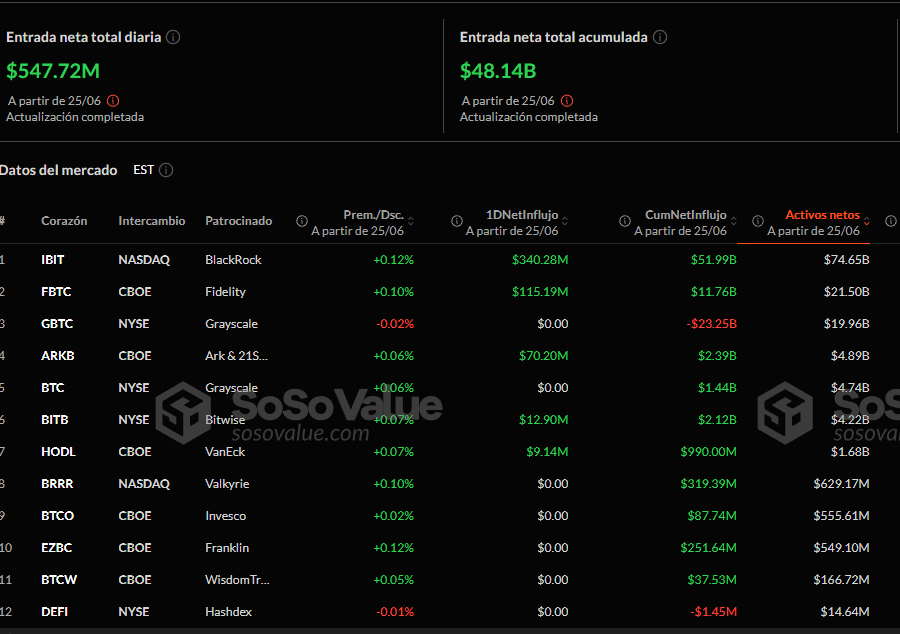Click the $9.14M inflow for HODL
The width and height of the screenshot is (900, 634).
(x=547, y=452)
